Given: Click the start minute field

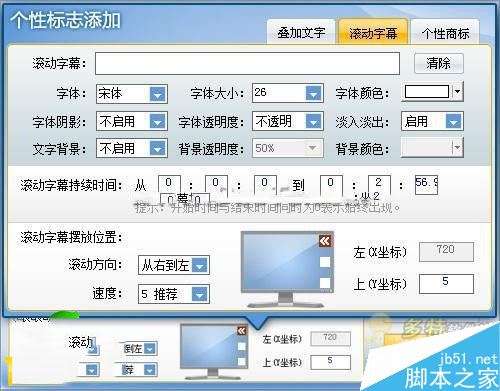Looking at the screenshot, I should tap(216, 184).
